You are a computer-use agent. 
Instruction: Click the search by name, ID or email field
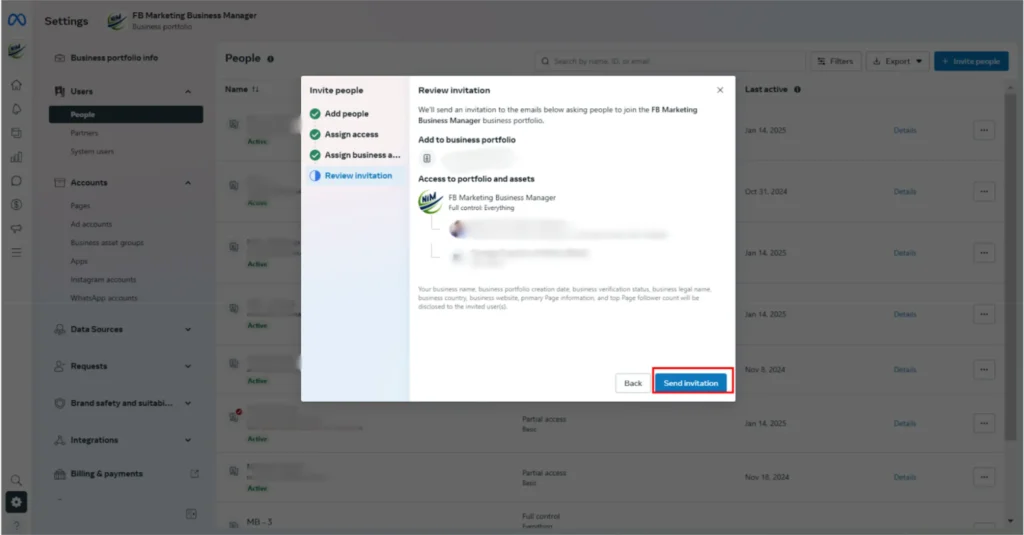click(x=669, y=61)
